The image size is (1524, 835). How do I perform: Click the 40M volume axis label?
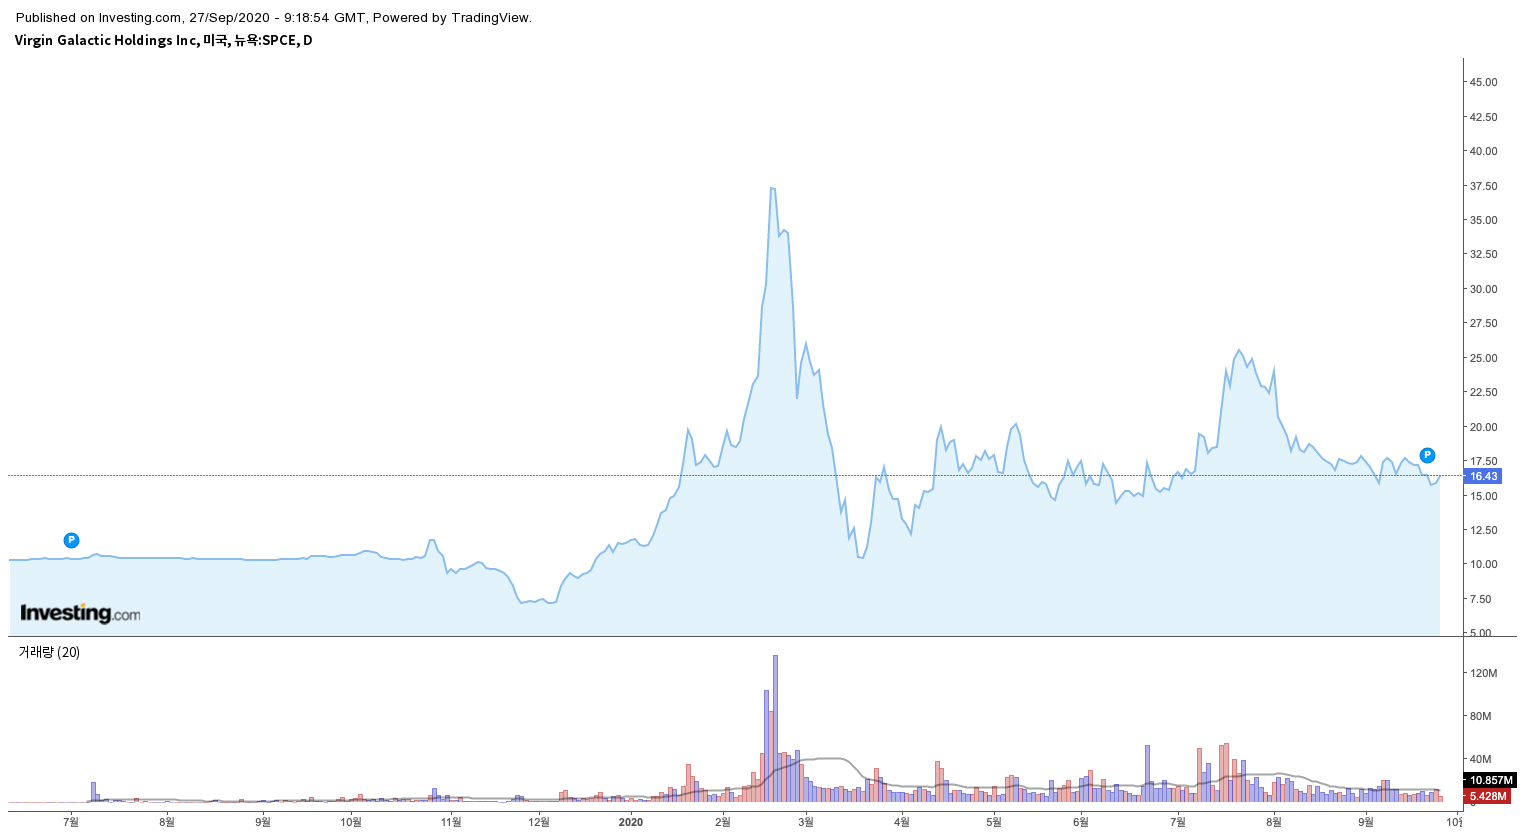[1480, 759]
